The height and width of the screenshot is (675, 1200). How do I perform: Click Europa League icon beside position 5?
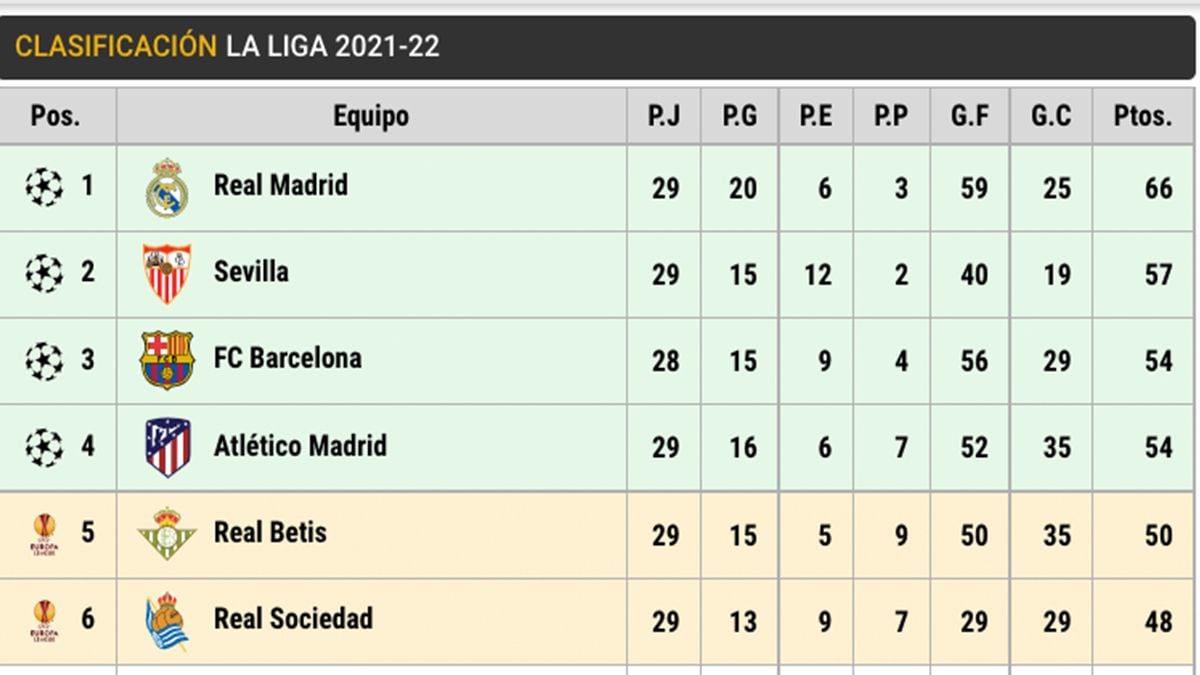[44, 534]
